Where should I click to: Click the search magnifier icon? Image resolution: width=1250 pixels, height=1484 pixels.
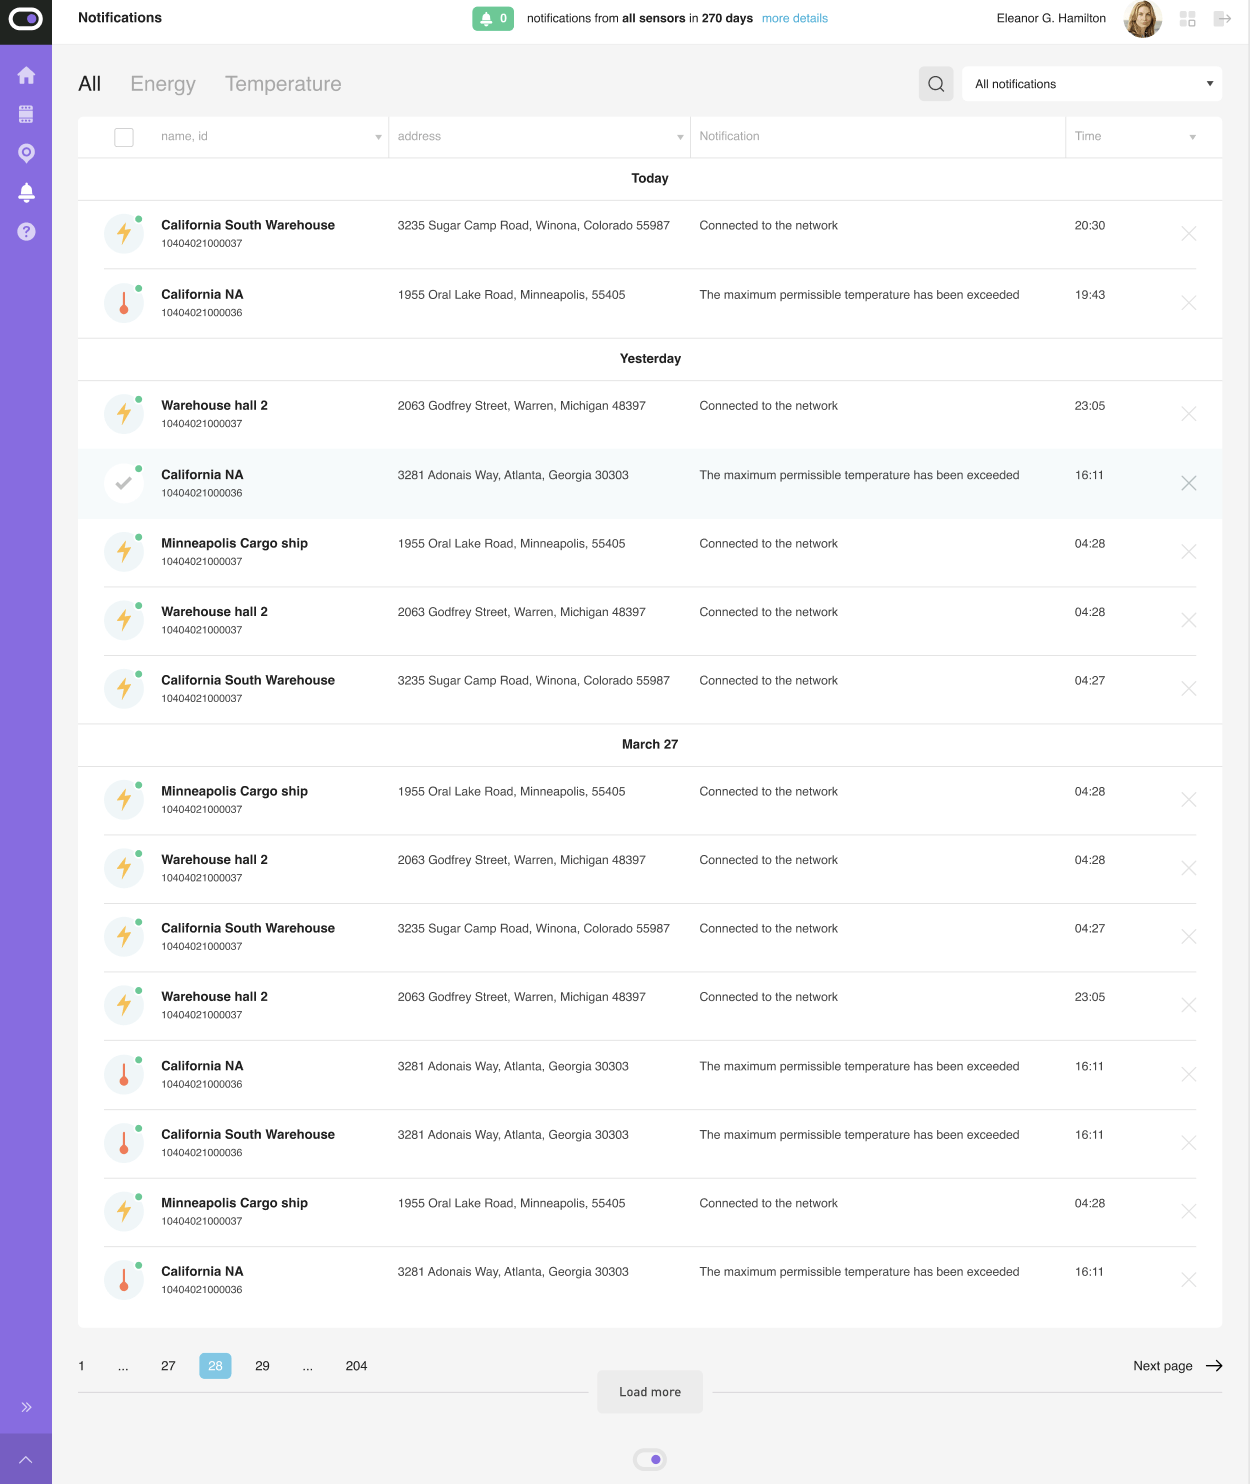(936, 84)
